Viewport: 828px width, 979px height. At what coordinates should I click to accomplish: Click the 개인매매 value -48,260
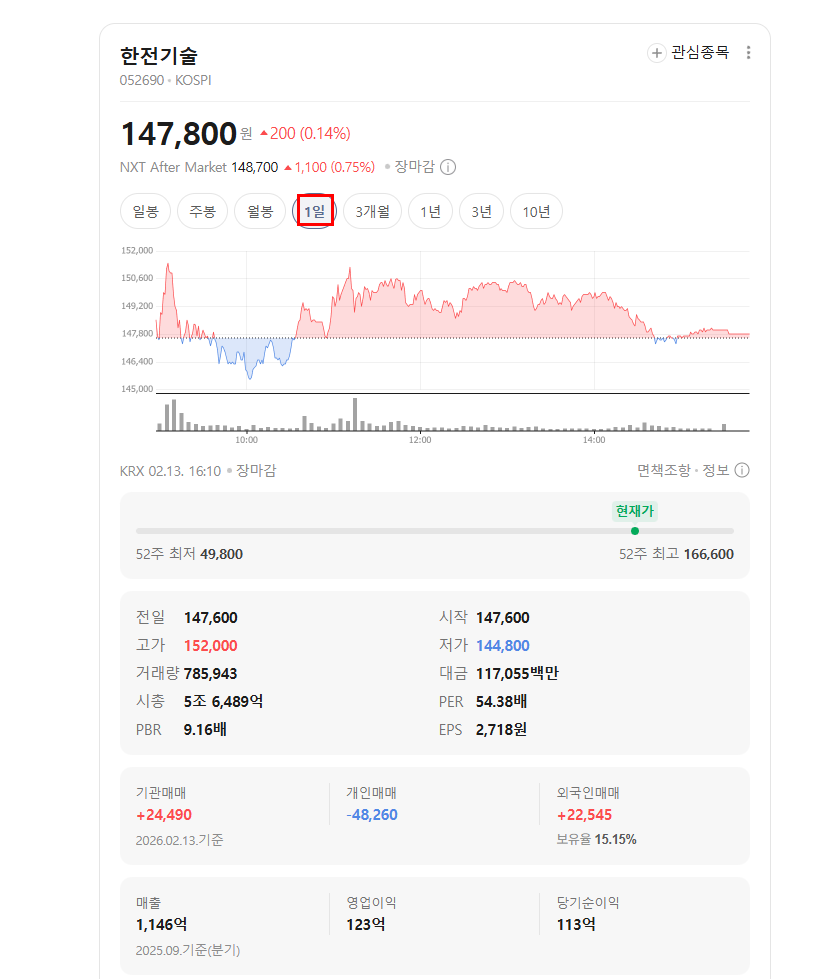pyautogui.click(x=372, y=815)
